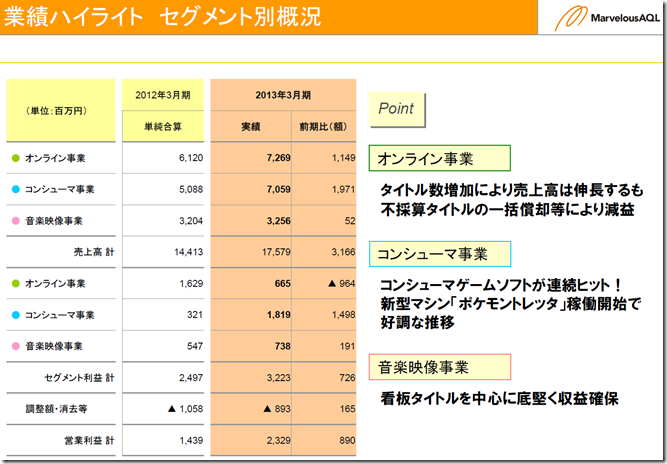Image resolution: width=667 pixels, height=464 pixels.
Task: Select the bold value 1,819
Action: point(279,315)
